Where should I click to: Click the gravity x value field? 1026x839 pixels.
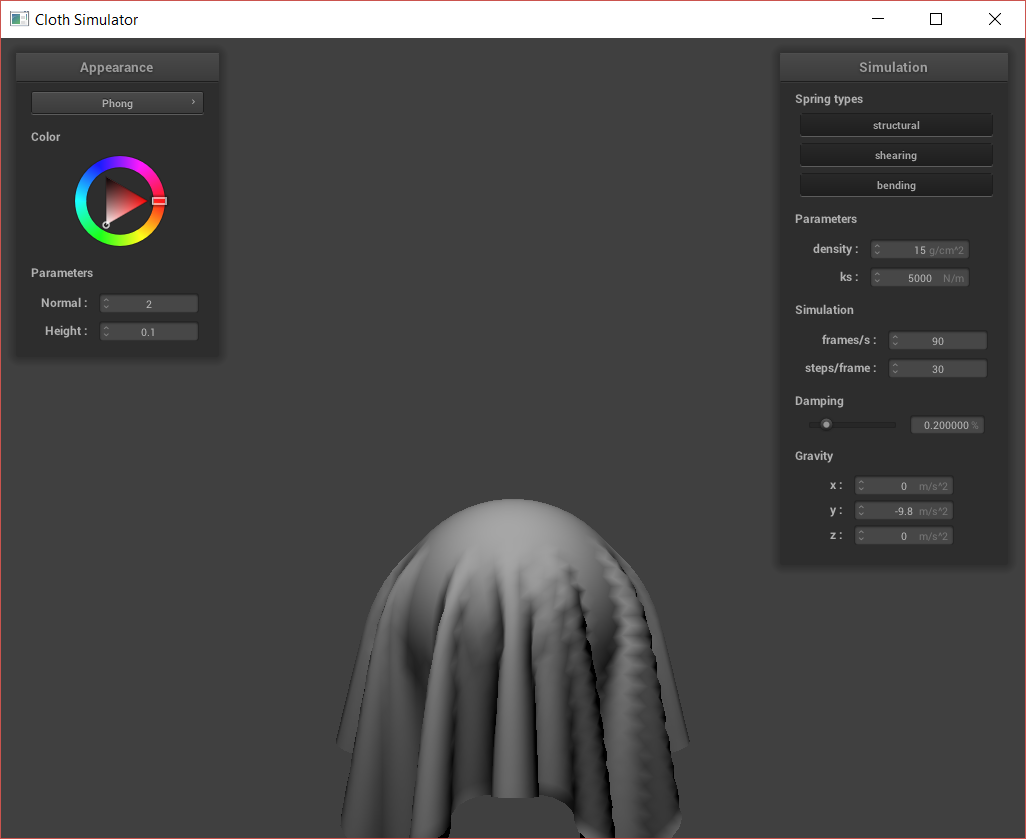tap(904, 486)
